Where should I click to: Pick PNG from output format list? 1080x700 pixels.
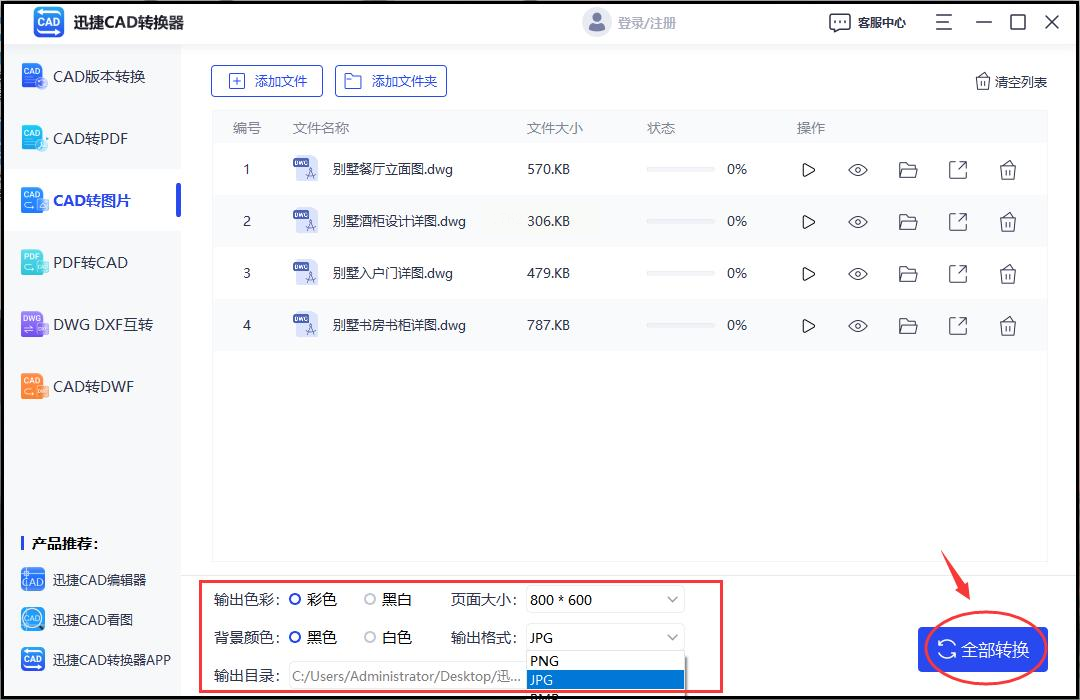pyautogui.click(x=605, y=661)
